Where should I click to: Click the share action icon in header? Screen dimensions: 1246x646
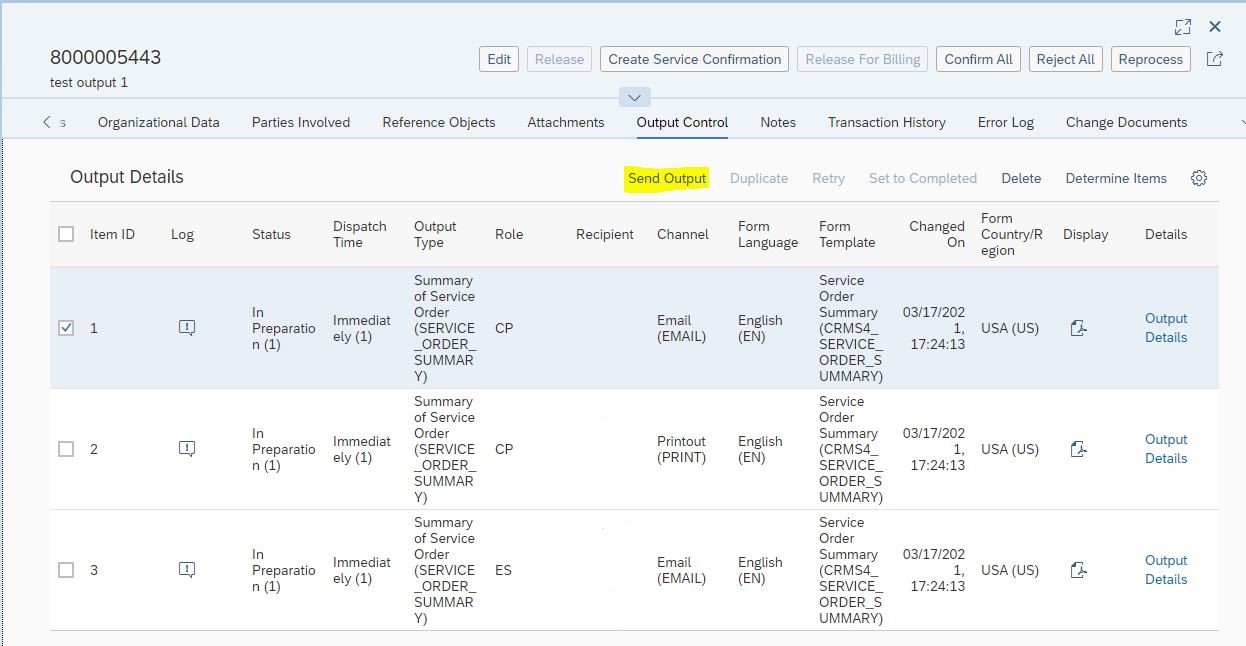1215,59
